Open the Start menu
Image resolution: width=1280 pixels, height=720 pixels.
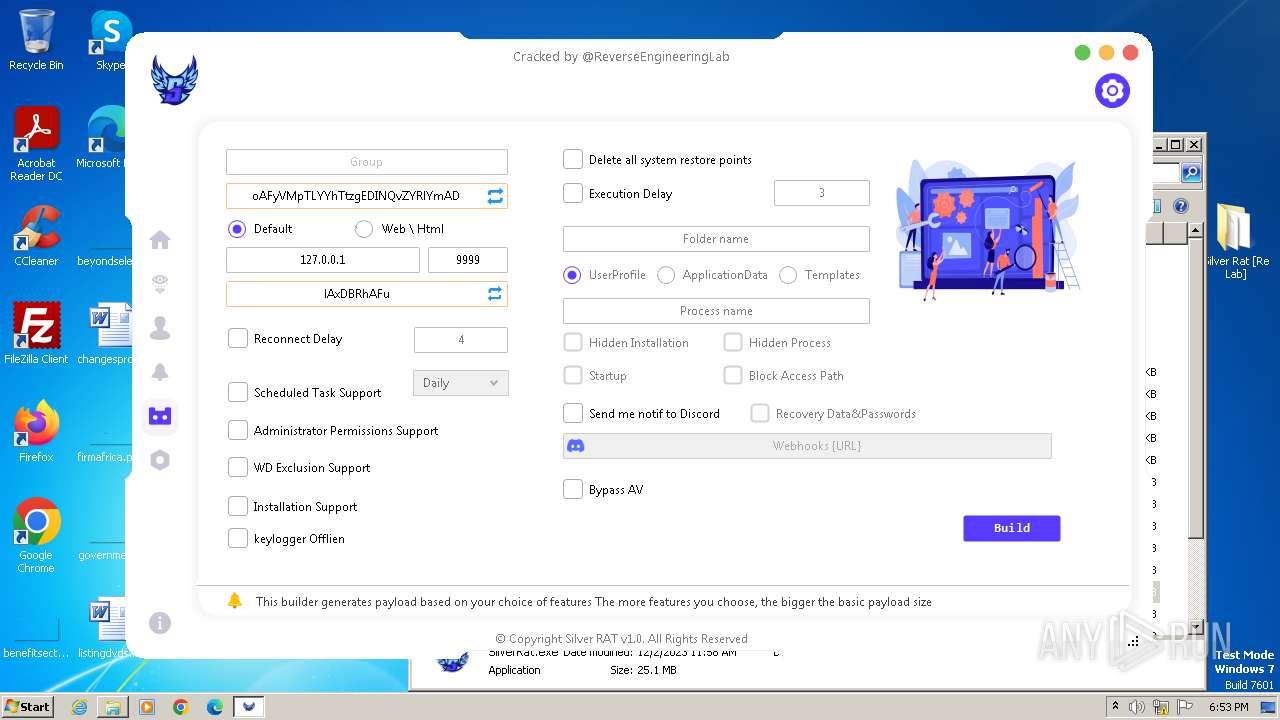point(28,707)
